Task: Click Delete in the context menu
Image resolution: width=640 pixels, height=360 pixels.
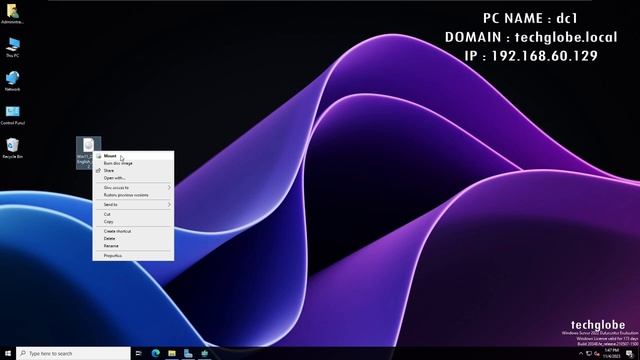Action: (x=133, y=238)
